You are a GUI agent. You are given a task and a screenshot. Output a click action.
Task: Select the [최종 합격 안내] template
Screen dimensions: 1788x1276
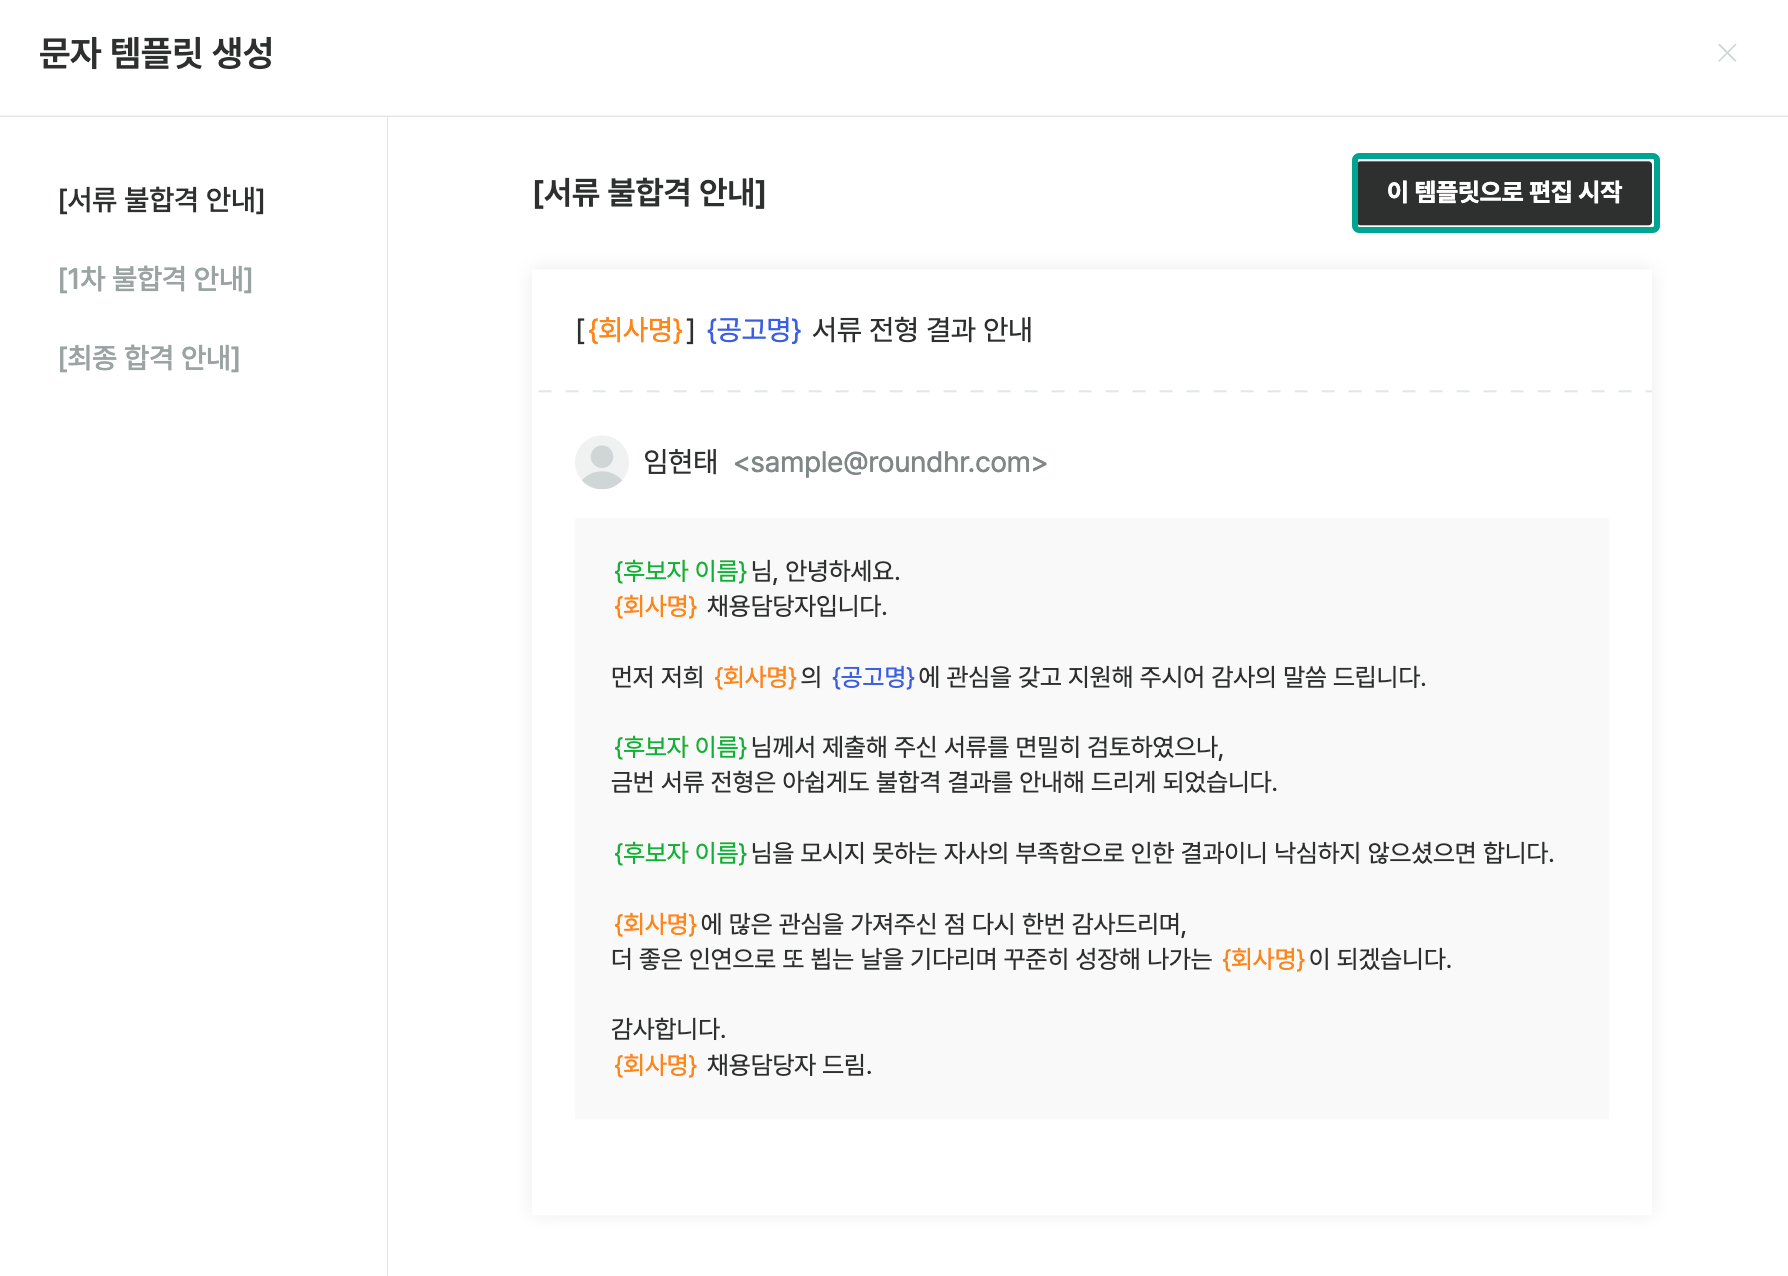(x=149, y=357)
